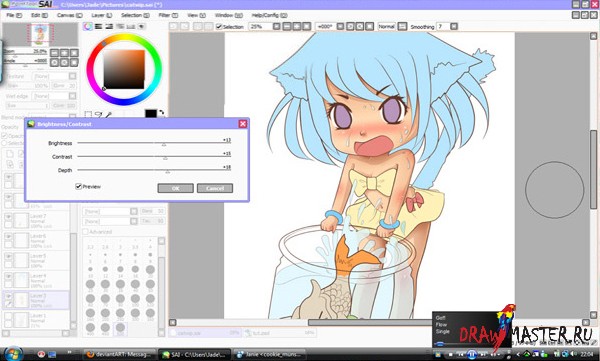Show the color mixer panel icon
600x361 pixels.
120,26
